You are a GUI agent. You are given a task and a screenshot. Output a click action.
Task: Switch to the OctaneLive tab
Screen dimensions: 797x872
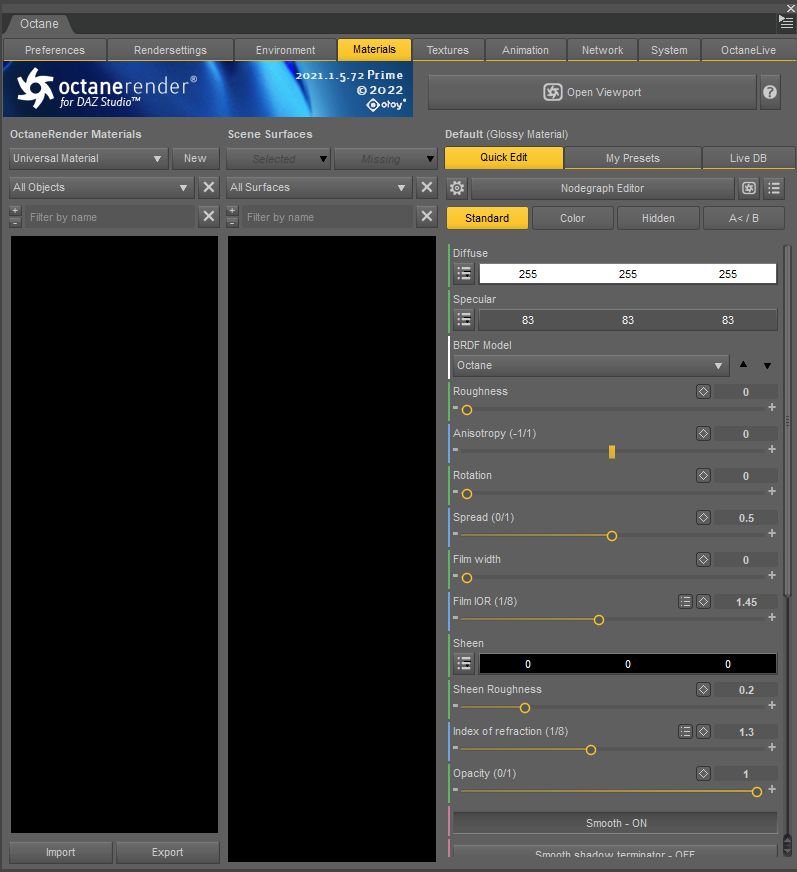[x=748, y=50]
